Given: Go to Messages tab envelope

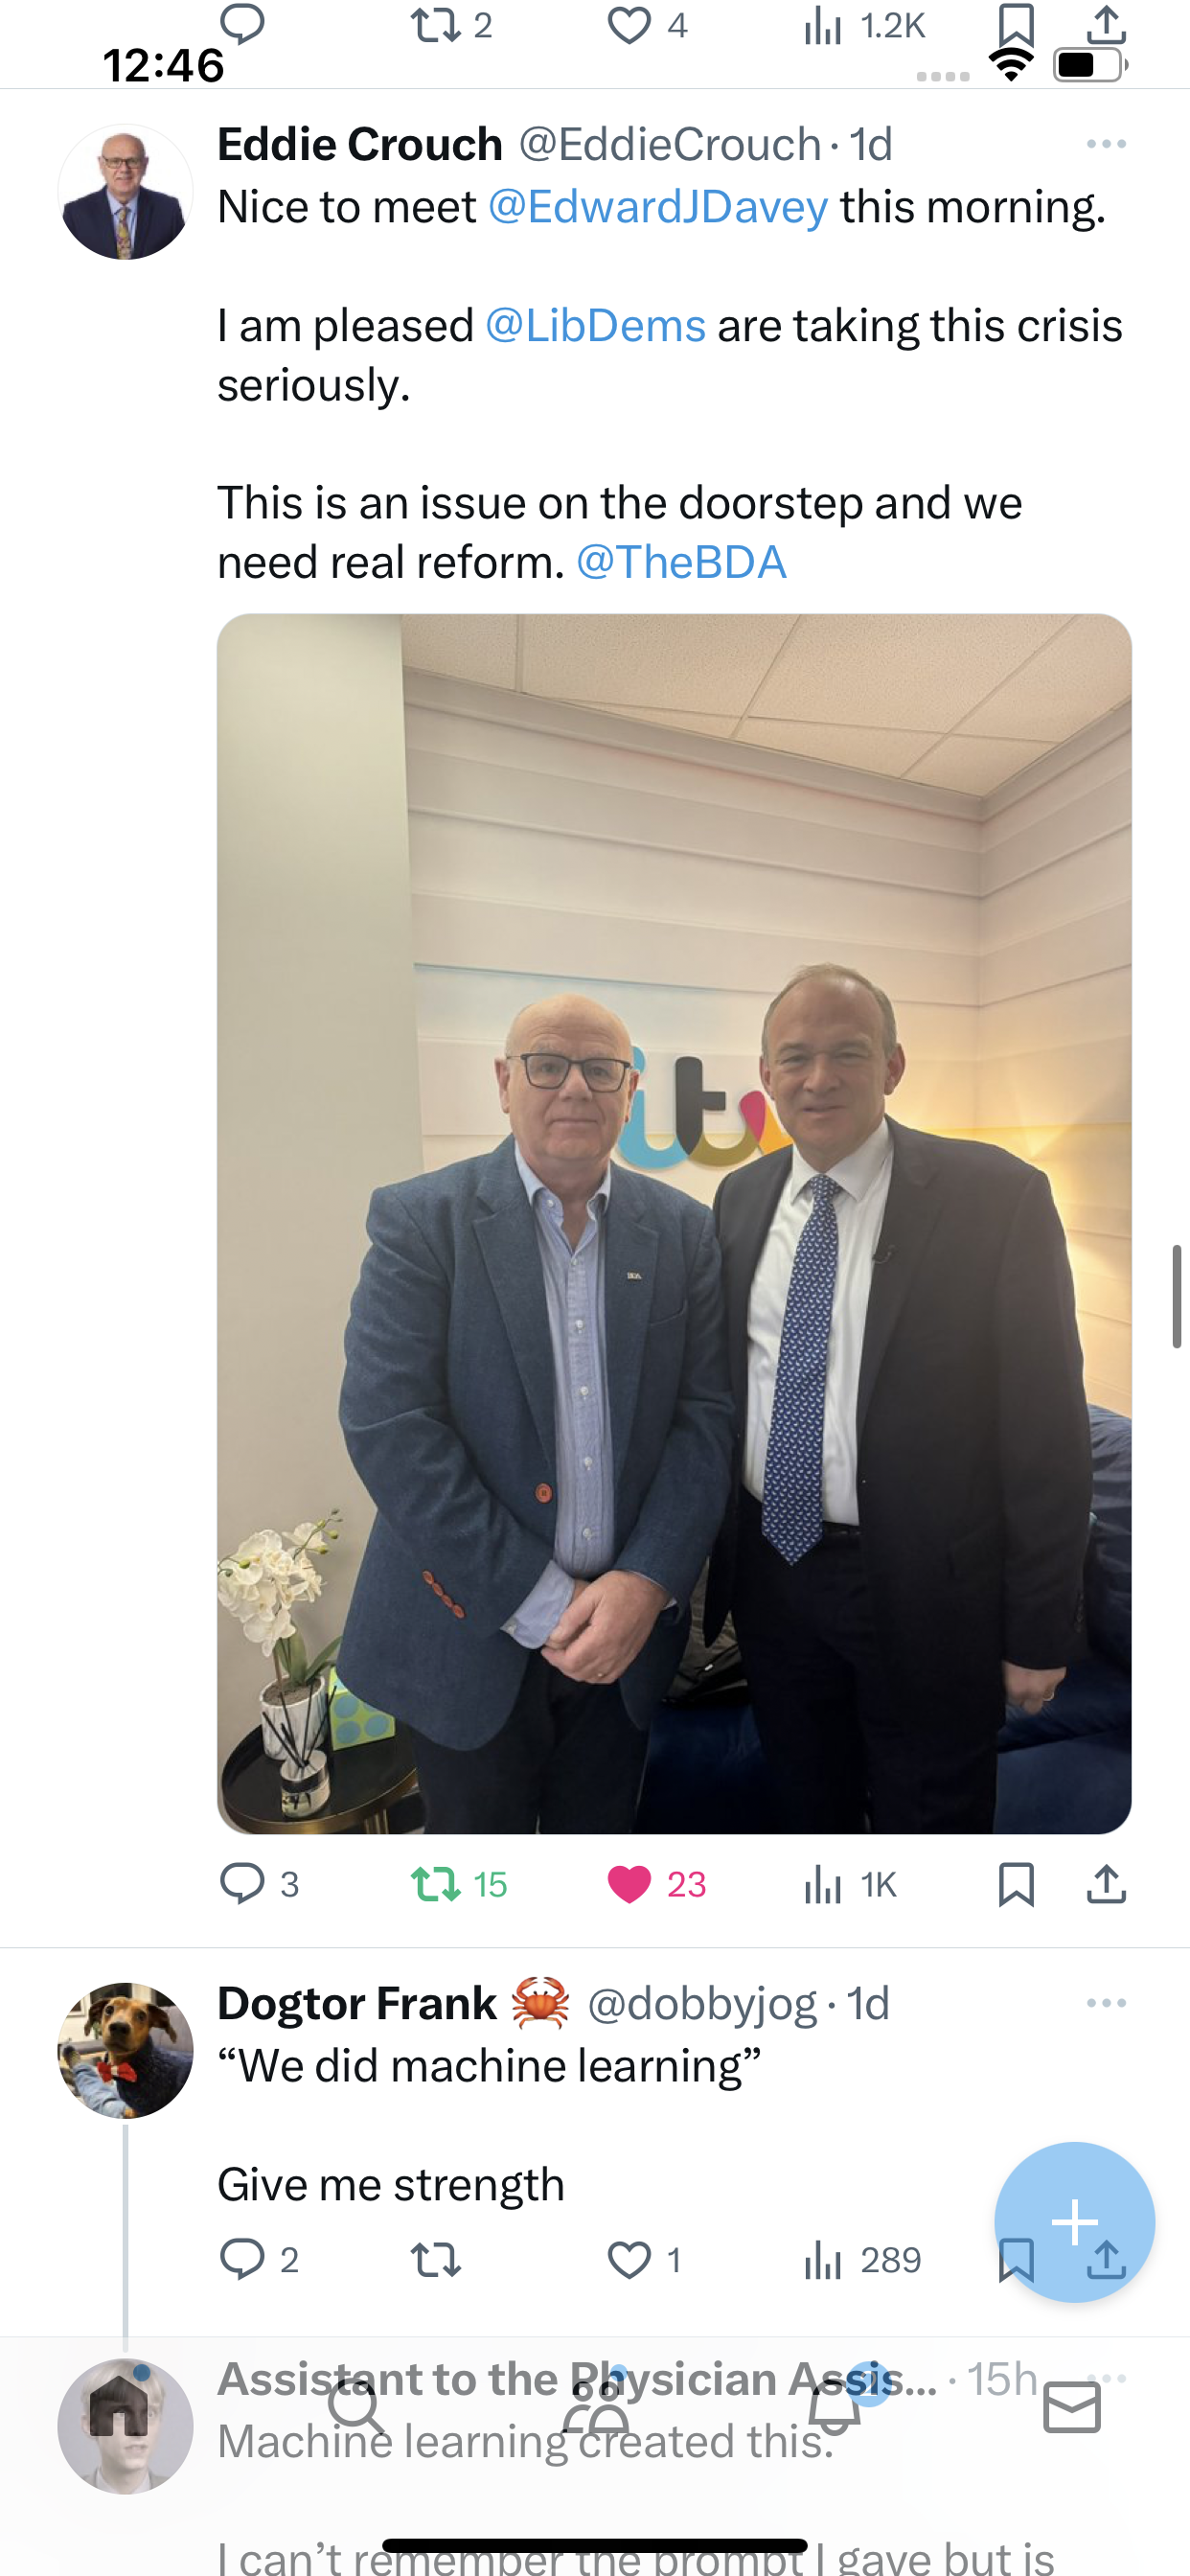Looking at the screenshot, I should click(1072, 2407).
